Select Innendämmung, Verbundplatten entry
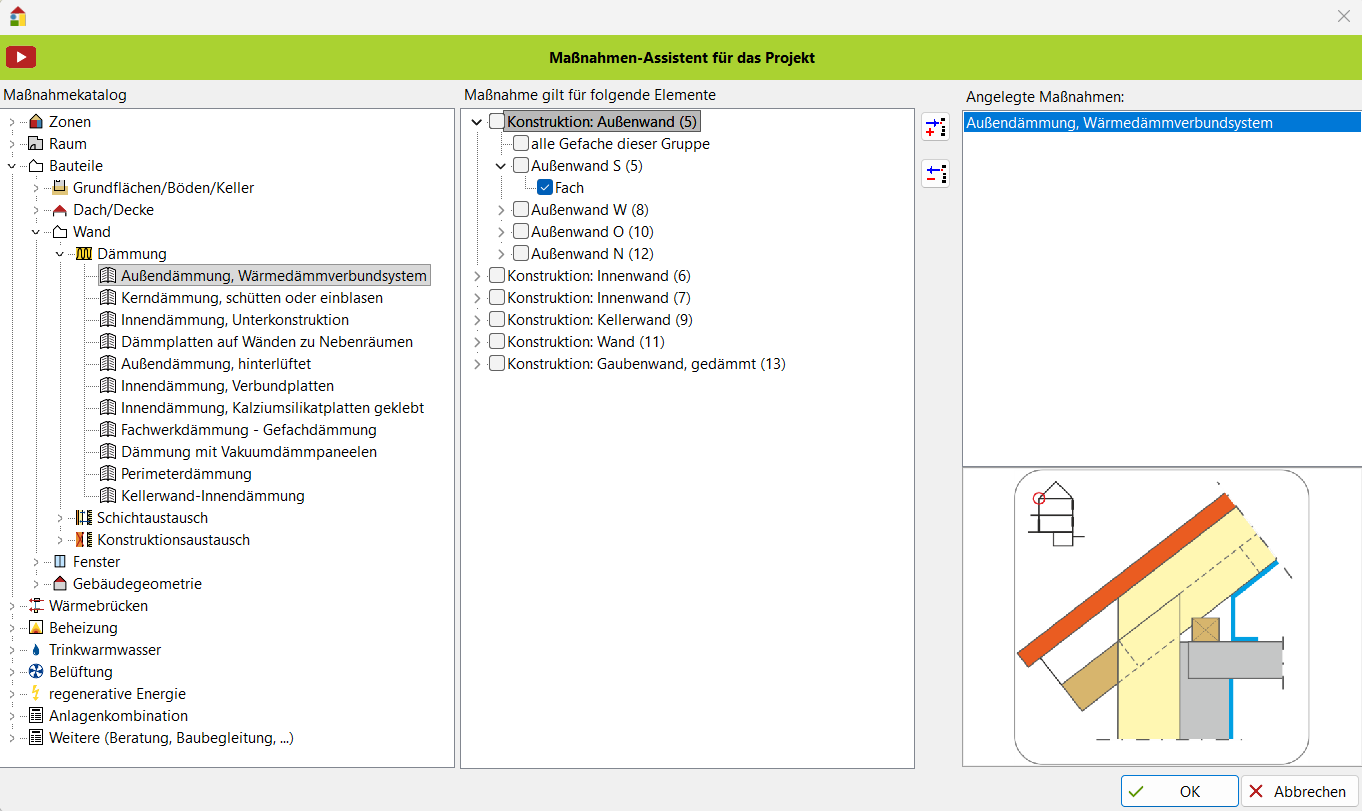1362x811 pixels. tap(227, 386)
